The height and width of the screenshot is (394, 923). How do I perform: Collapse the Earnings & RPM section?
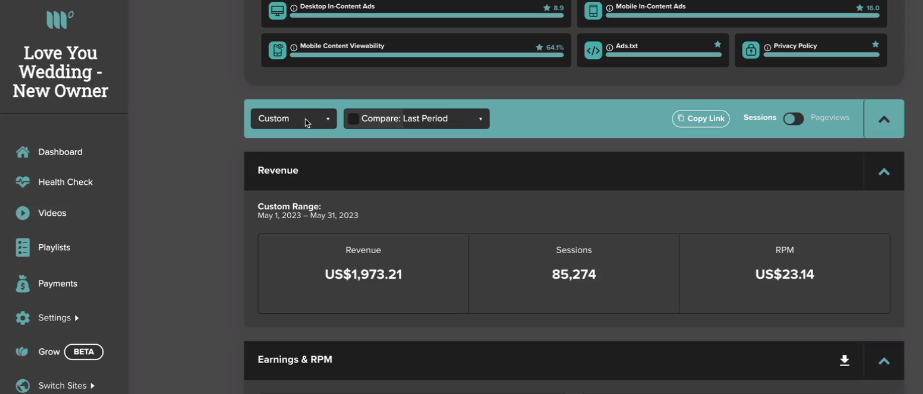[884, 361]
